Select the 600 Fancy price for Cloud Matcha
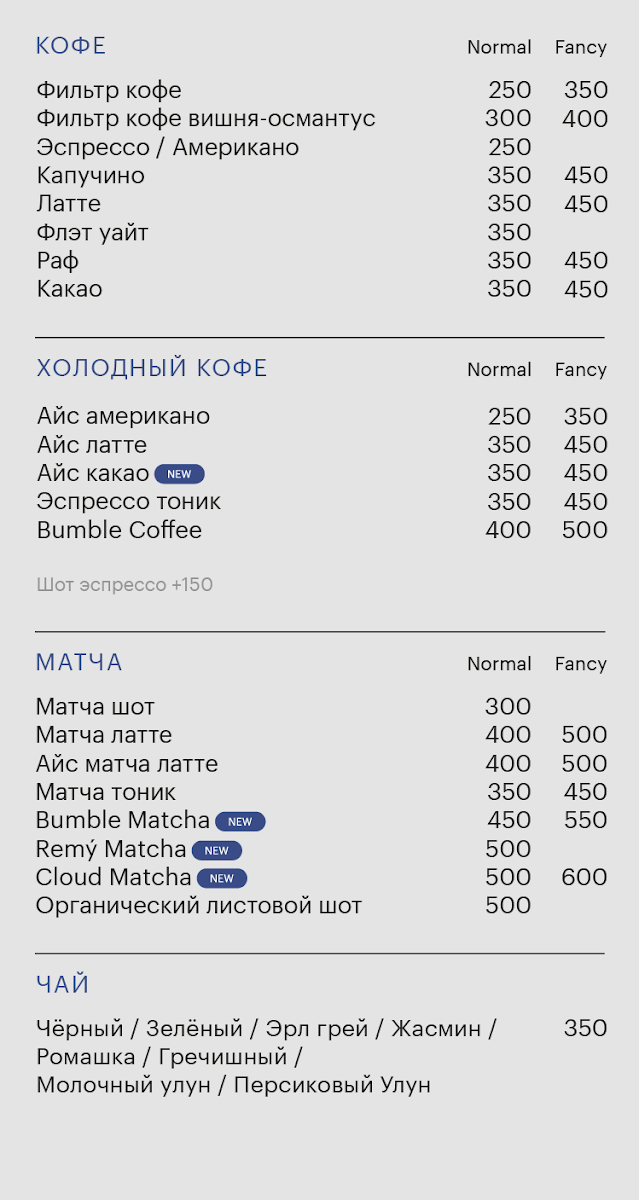This screenshot has height=1200, width=639. pos(584,877)
